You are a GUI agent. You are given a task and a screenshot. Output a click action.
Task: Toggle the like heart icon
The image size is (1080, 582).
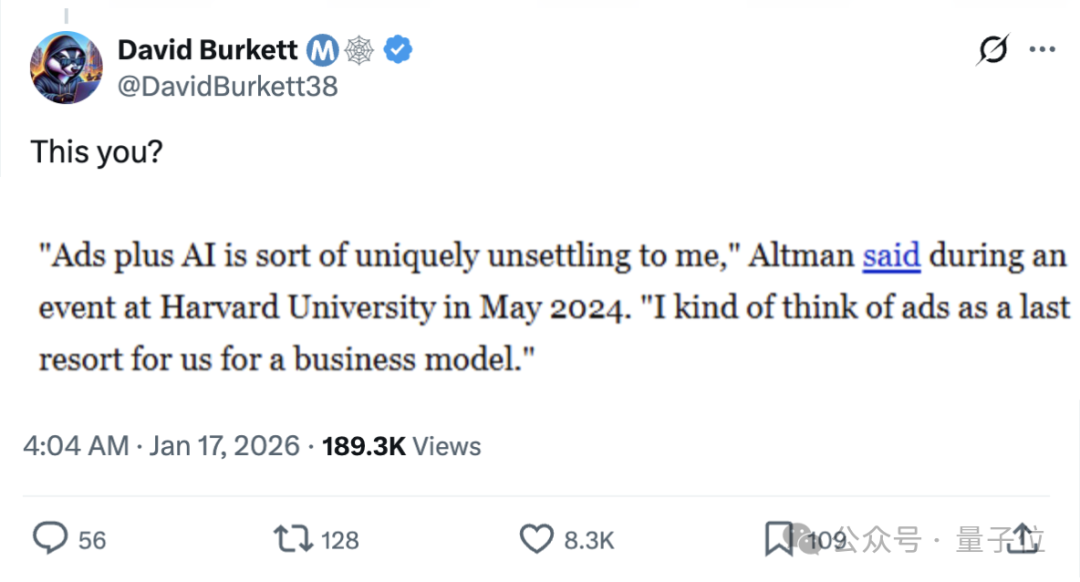pos(537,539)
